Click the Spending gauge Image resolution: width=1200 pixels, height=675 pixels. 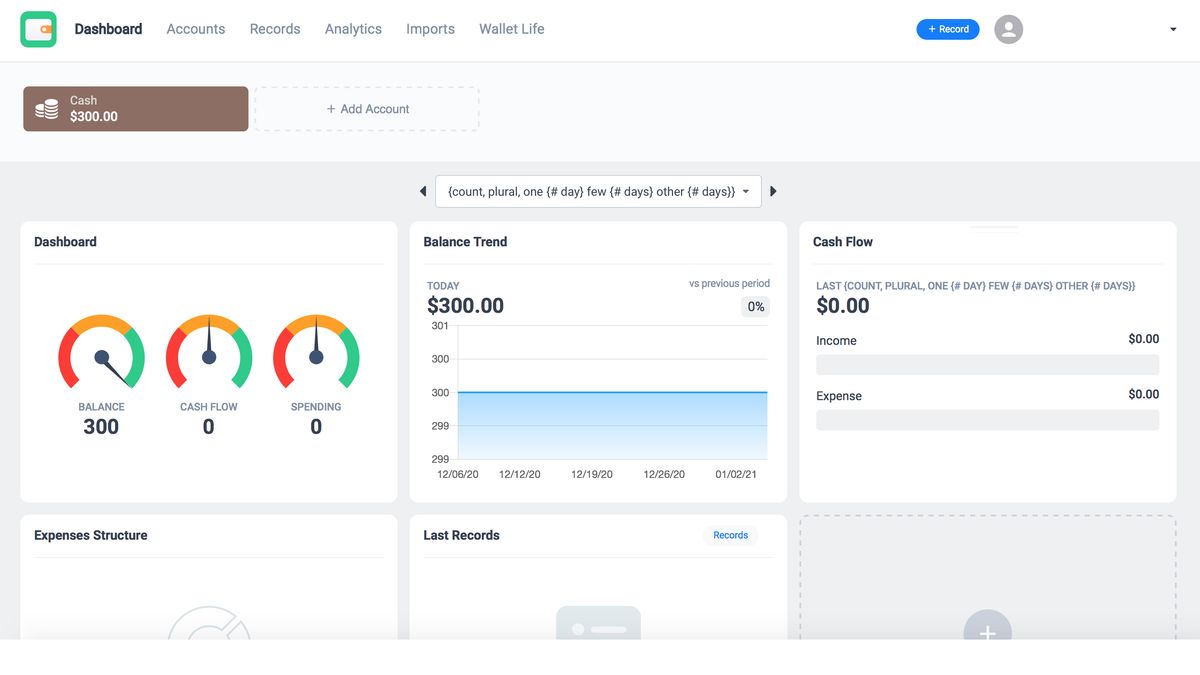coord(316,355)
